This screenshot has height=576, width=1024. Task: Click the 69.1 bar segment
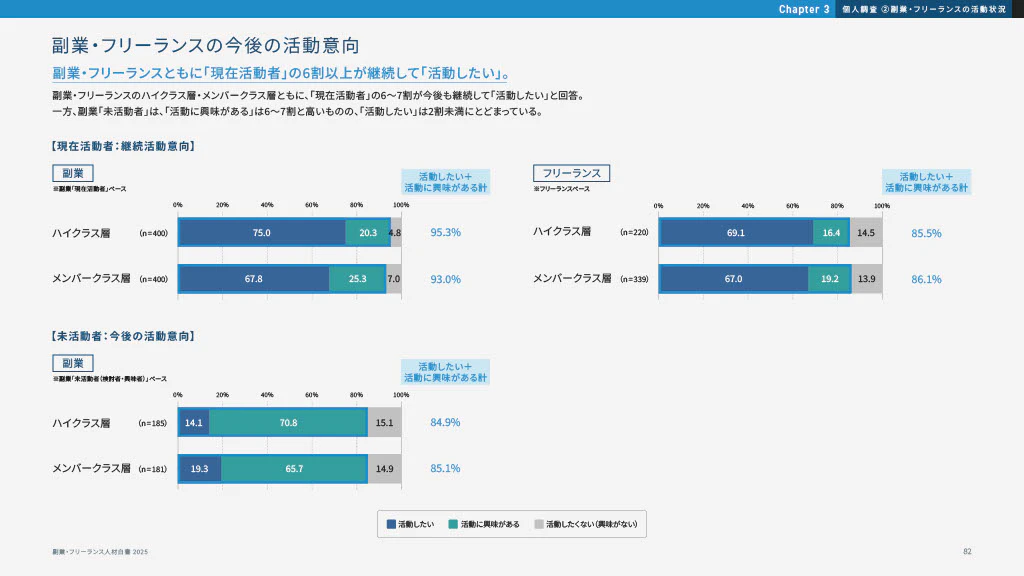pyautogui.click(x=736, y=232)
